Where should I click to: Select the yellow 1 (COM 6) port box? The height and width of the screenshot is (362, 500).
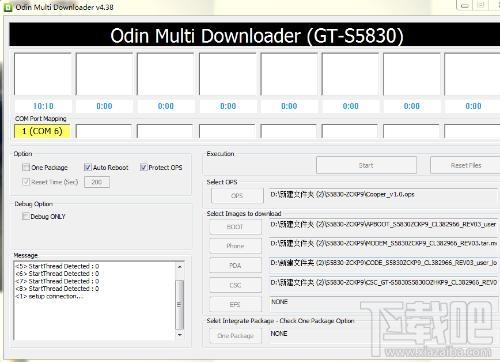pos(42,131)
